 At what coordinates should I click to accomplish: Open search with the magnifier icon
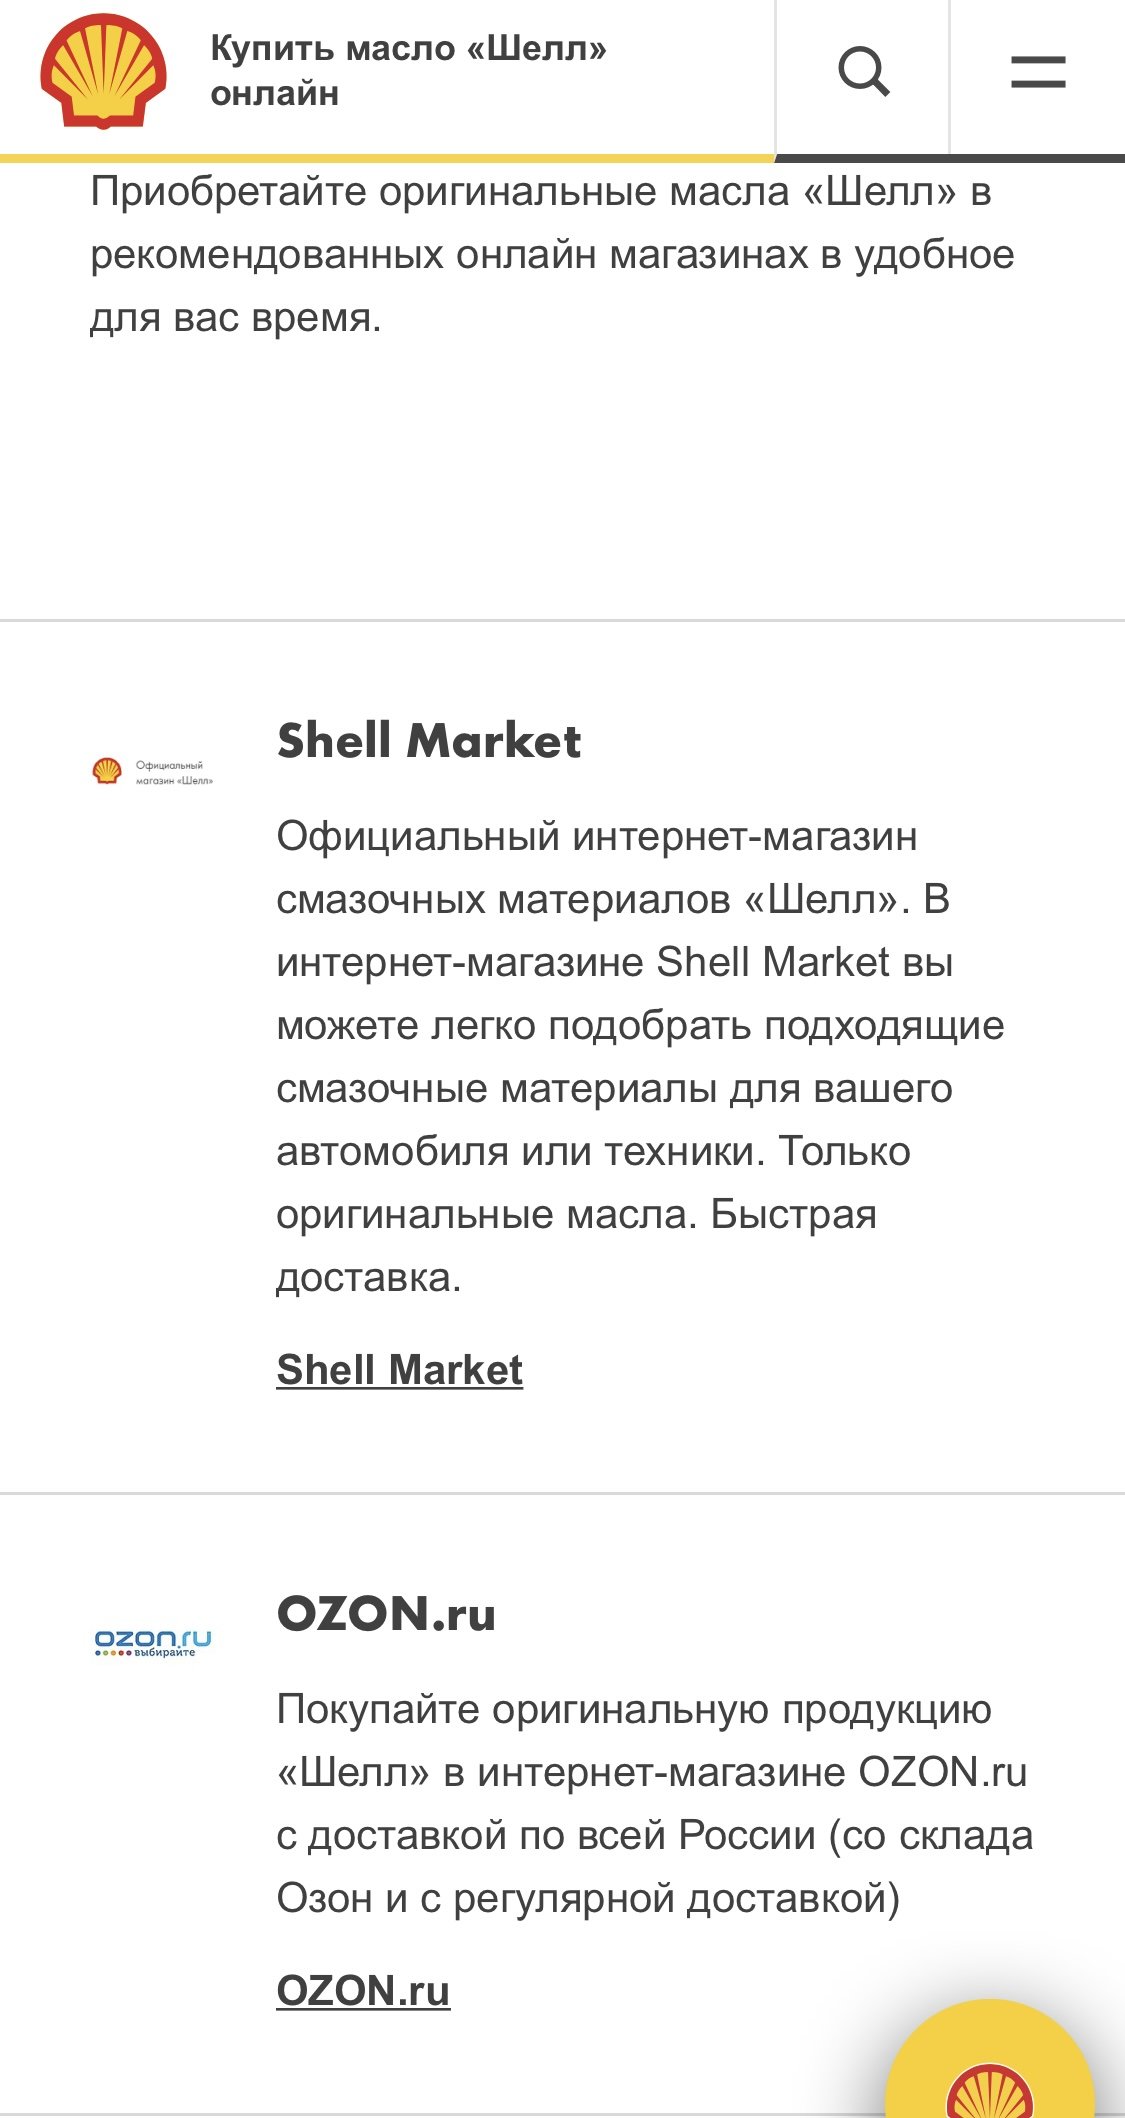click(863, 72)
